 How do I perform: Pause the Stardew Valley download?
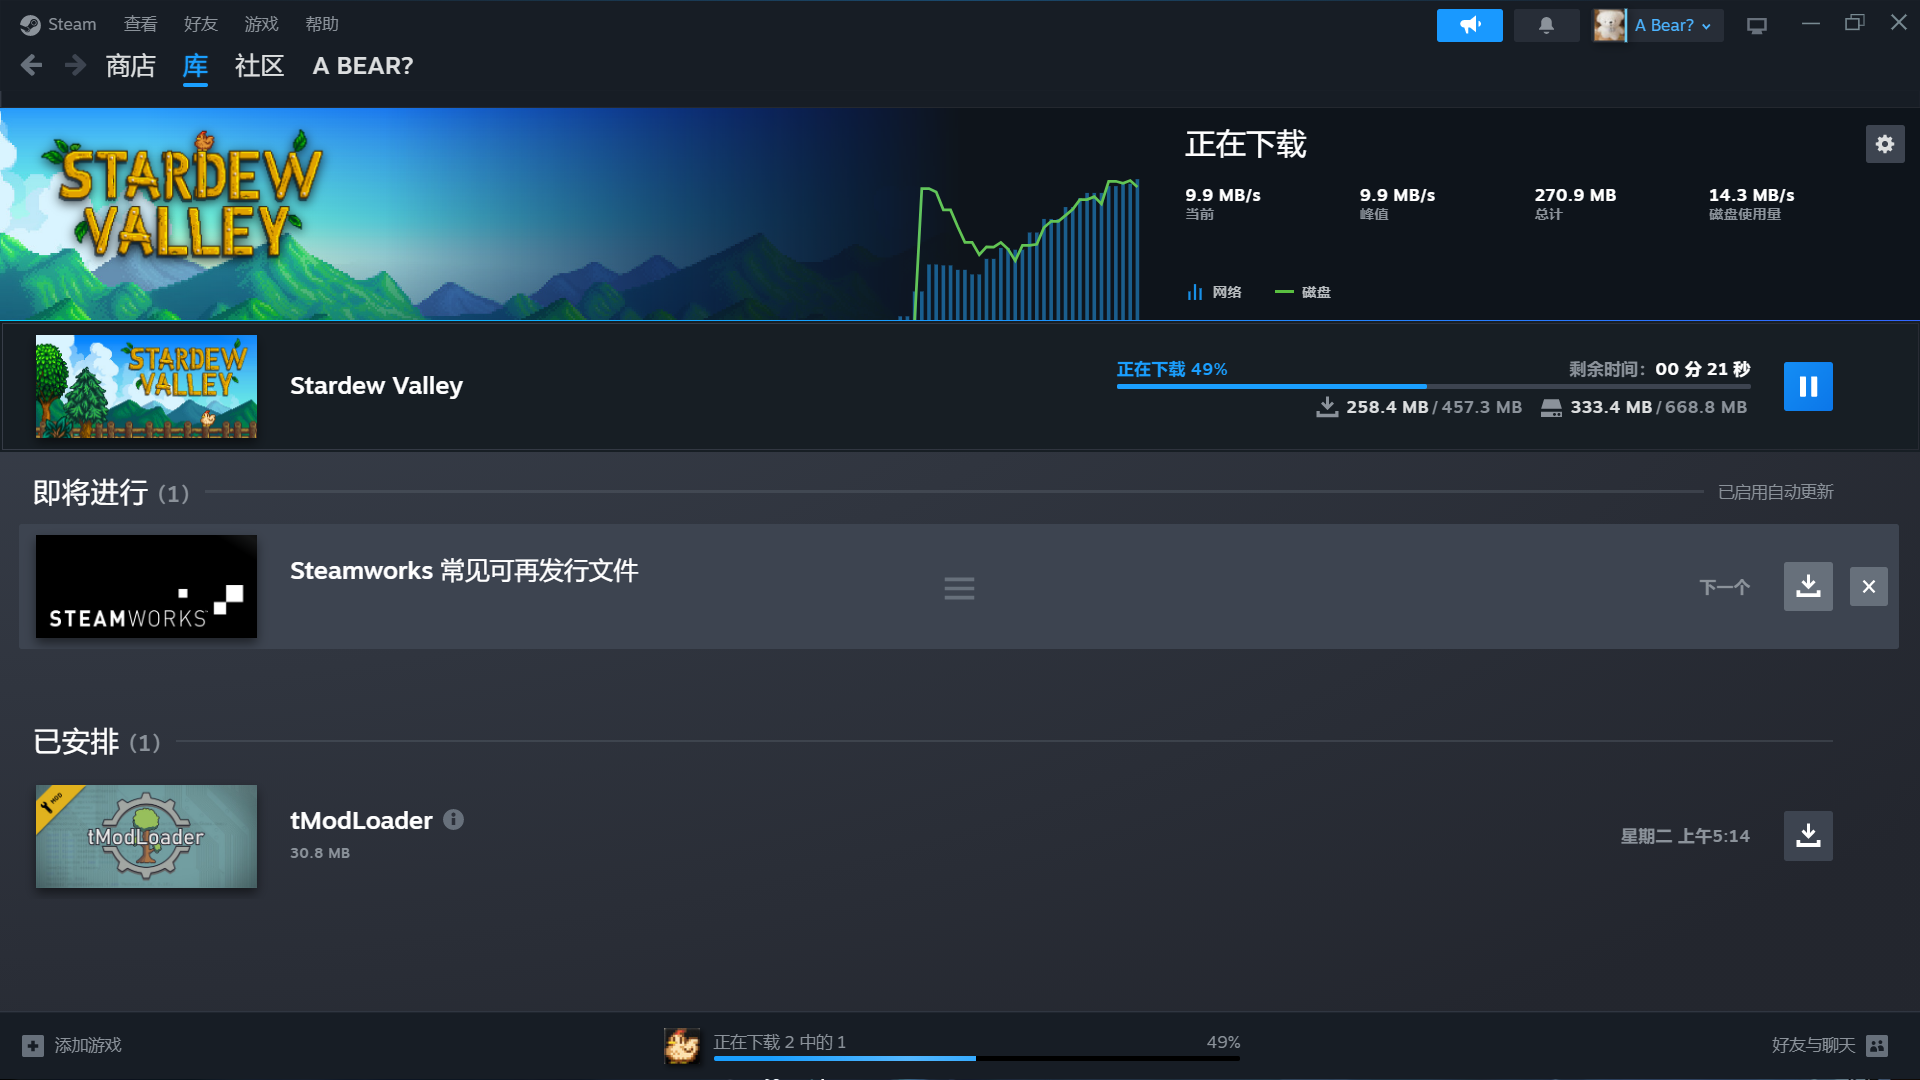(1808, 386)
